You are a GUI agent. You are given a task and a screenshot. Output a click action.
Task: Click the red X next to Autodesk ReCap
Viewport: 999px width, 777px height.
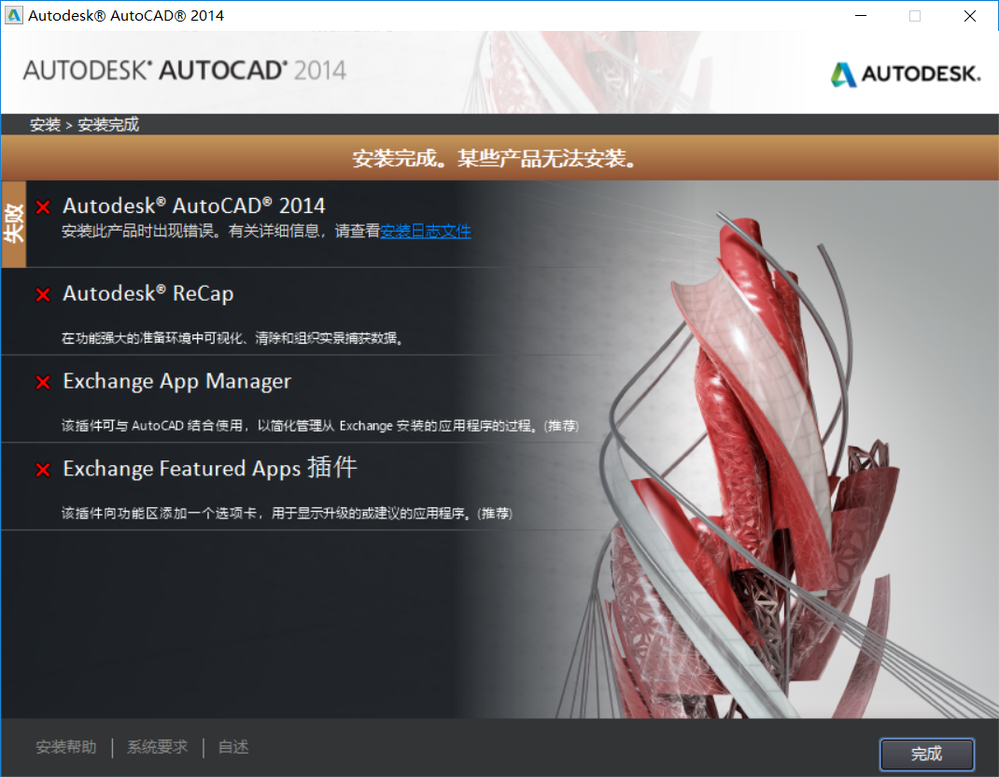point(43,295)
